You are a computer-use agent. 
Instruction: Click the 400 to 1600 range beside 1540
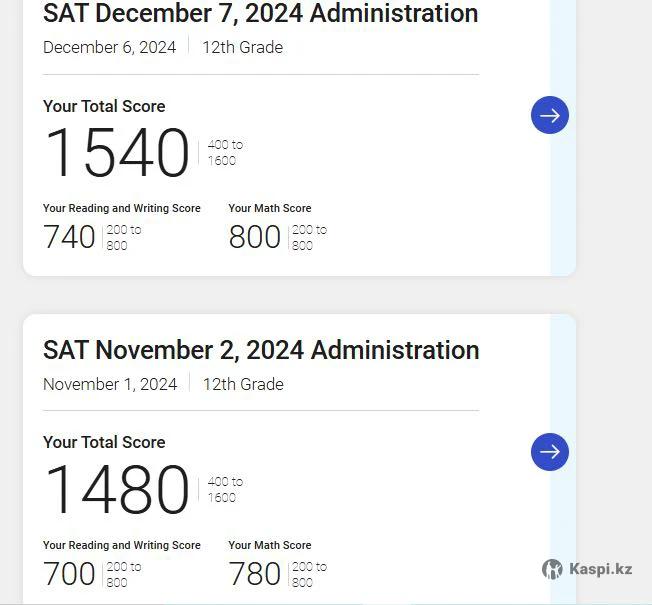click(225, 153)
